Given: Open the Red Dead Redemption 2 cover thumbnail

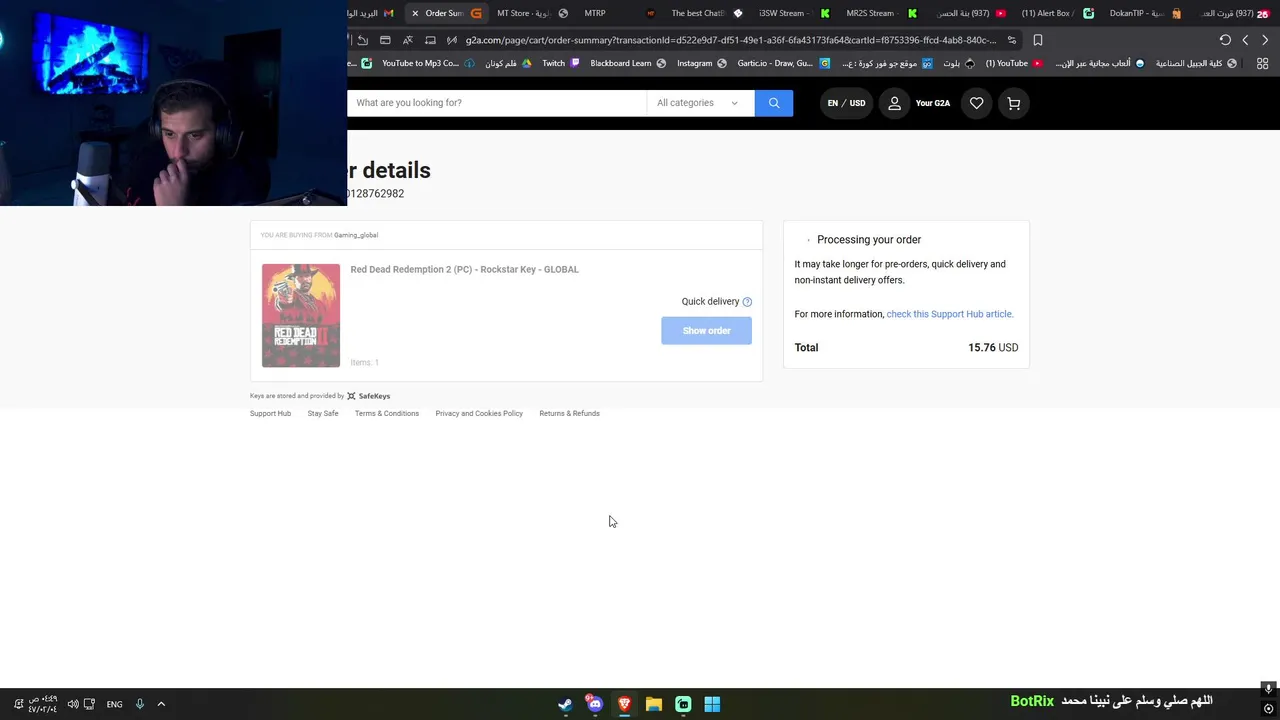Looking at the screenshot, I should pos(301,315).
